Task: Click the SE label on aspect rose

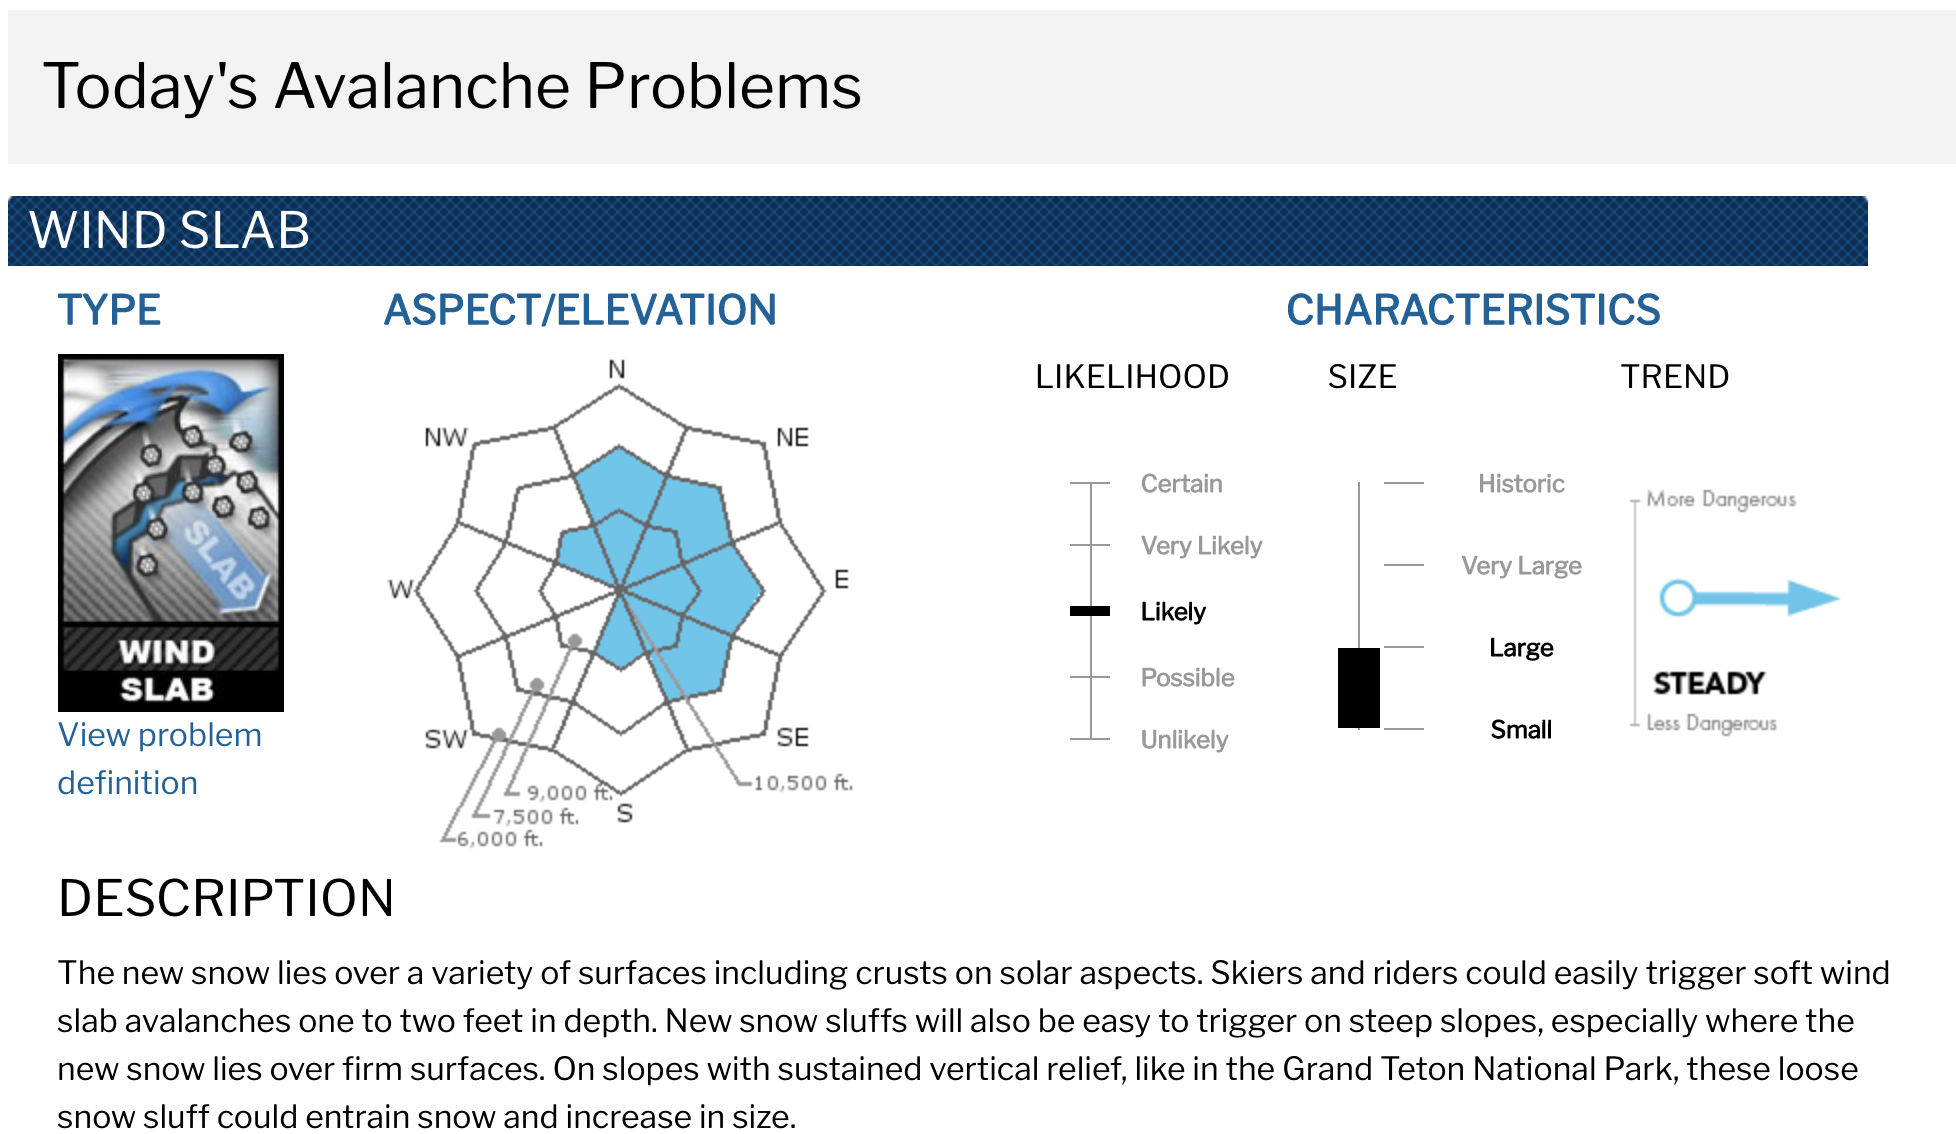Action: point(792,737)
